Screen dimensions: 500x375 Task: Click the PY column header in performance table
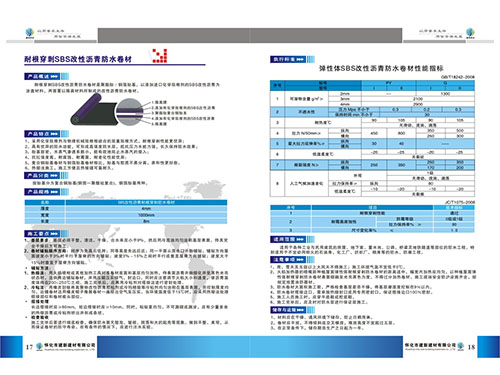coord(389,83)
